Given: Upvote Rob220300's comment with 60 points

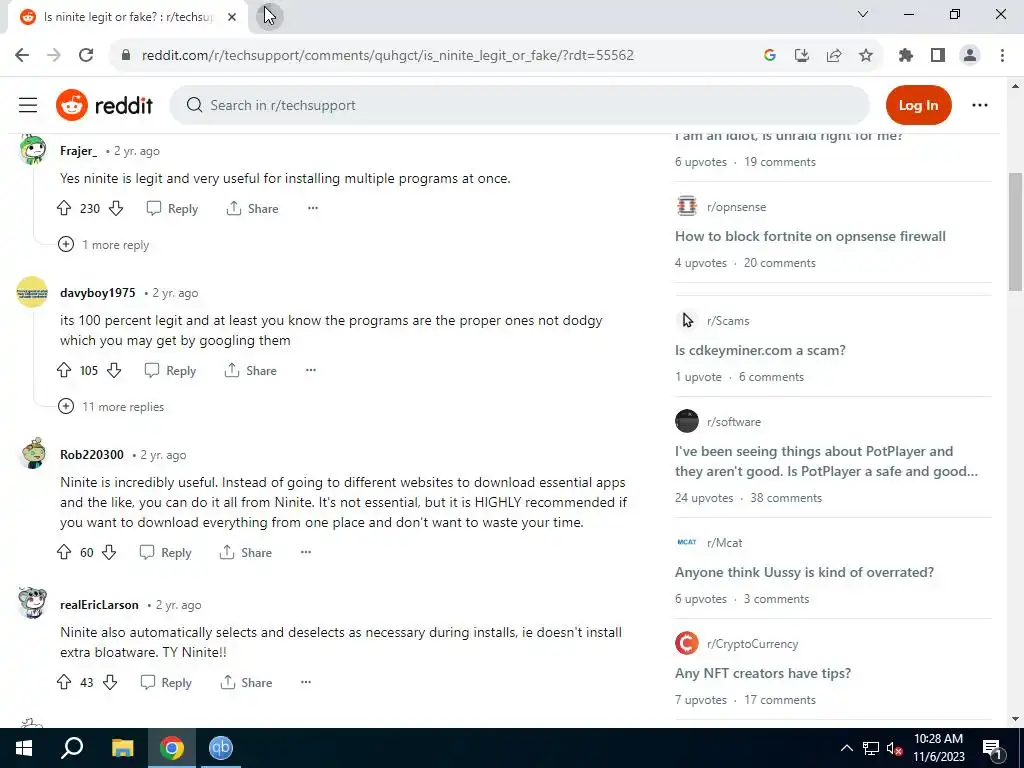Looking at the screenshot, I should click(x=63, y=552).
